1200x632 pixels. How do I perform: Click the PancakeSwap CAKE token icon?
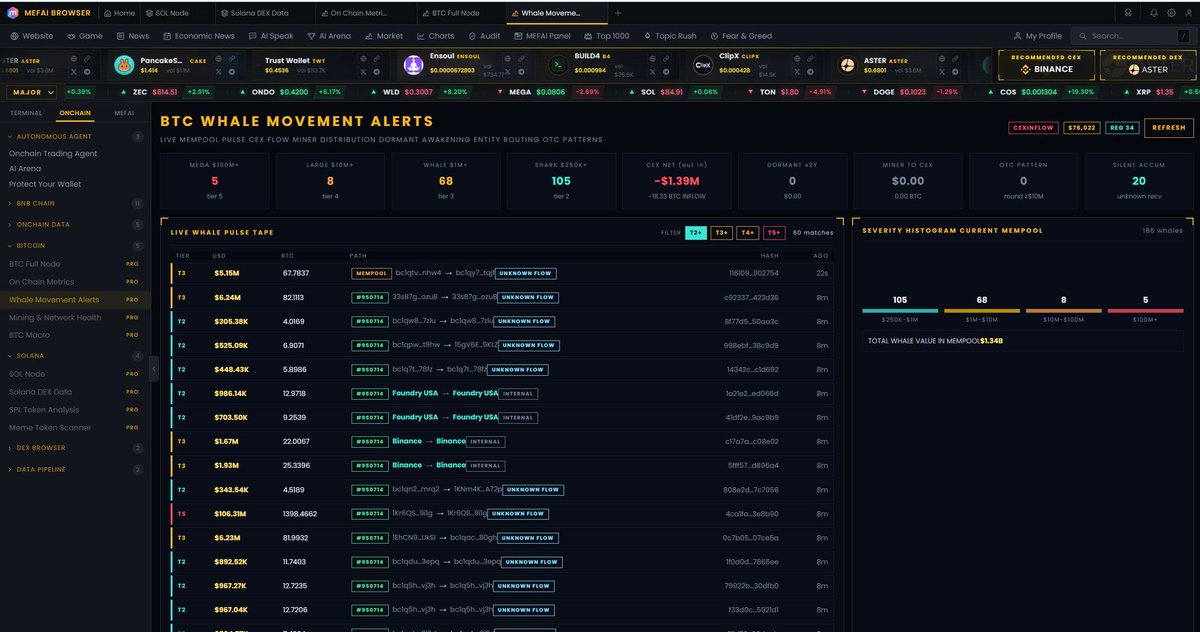[124, 65]
